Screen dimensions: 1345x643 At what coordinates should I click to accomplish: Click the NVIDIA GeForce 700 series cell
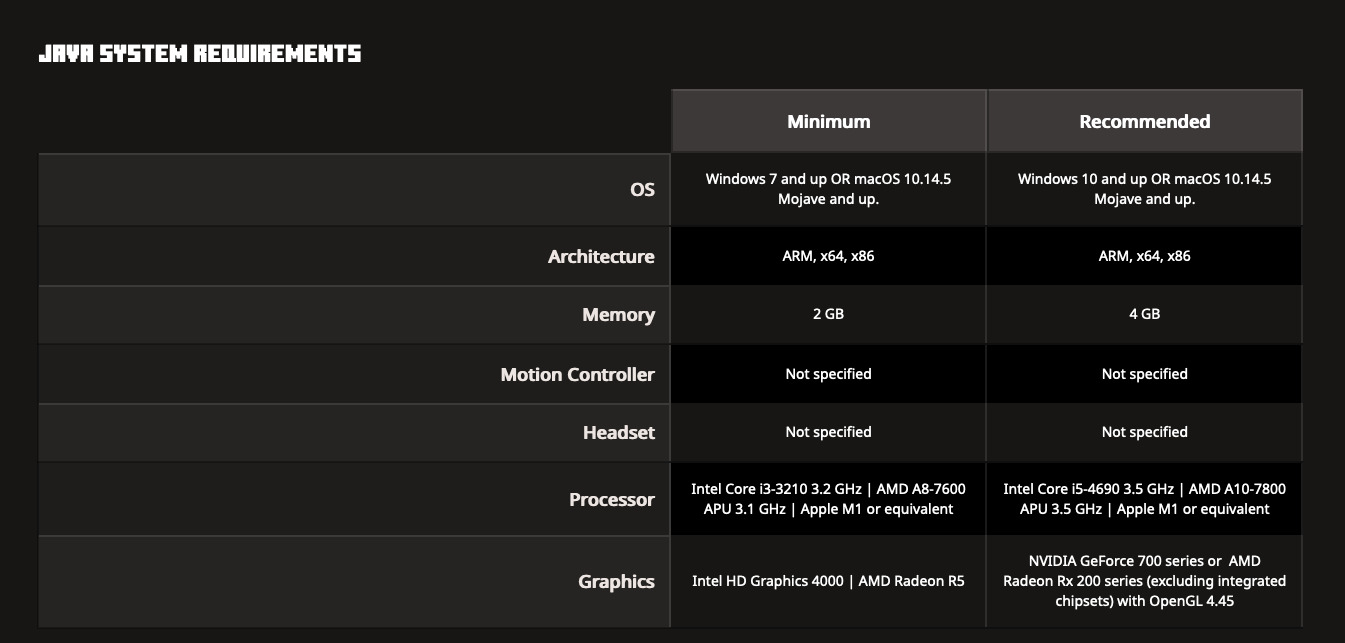tap(1144, 581)
